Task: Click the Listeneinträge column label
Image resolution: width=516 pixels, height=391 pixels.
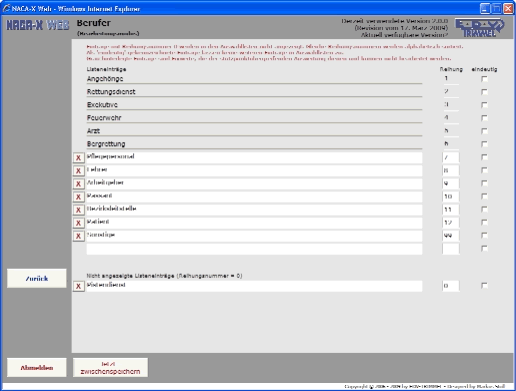Action: pos(106,69)
